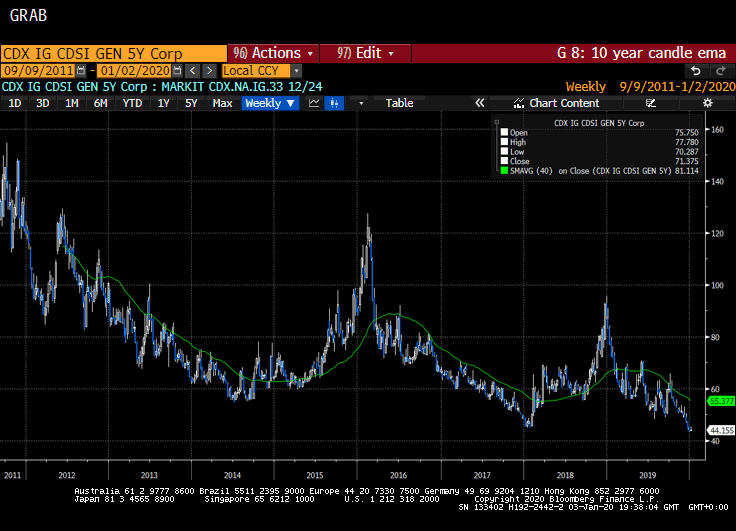This screenshot has width=736, height=531.
Task: Click the start date field 09/09/2011
Action: point(38,70)
